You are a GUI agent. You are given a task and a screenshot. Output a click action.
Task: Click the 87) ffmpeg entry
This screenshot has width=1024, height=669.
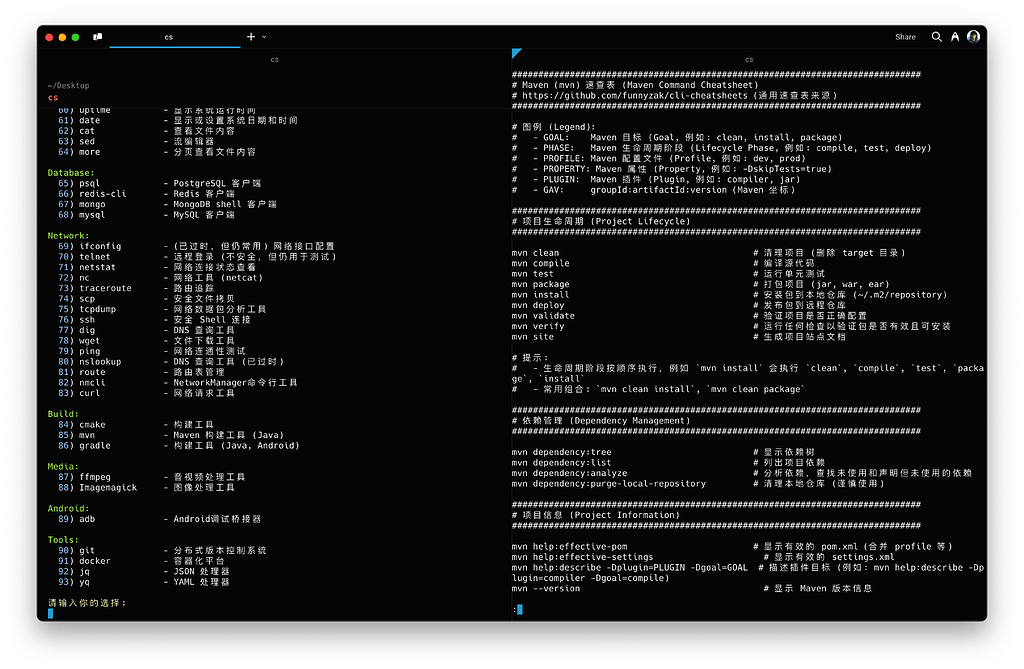[x=152, y=477]
